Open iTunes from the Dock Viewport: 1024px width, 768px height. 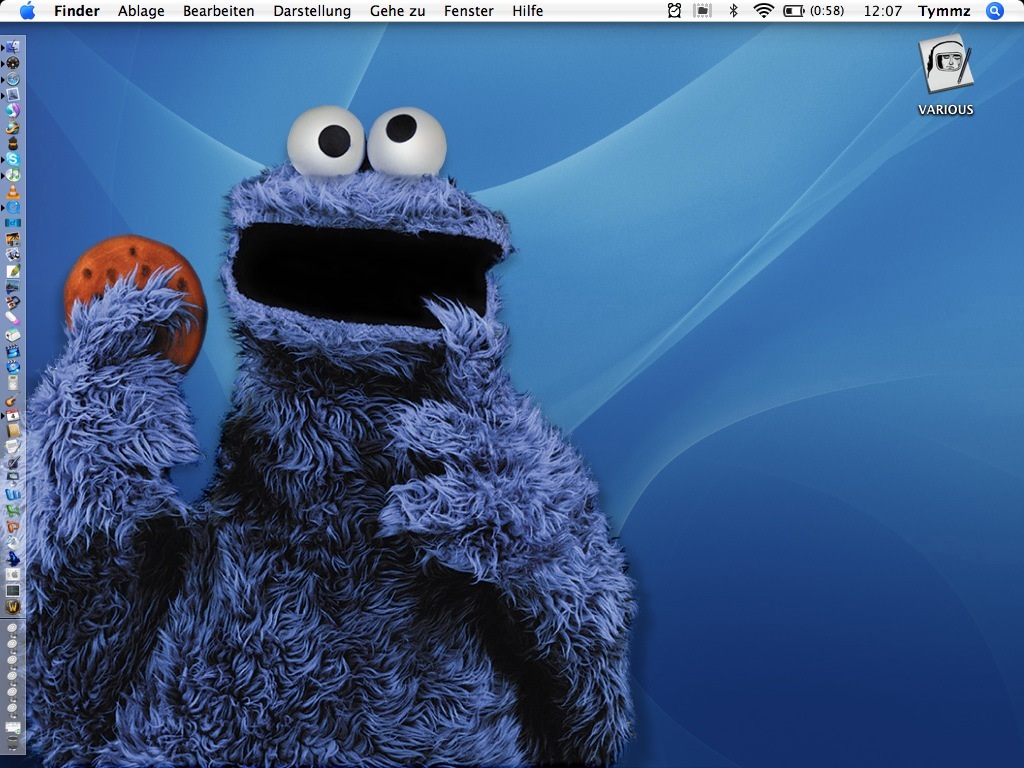(12, 174)
